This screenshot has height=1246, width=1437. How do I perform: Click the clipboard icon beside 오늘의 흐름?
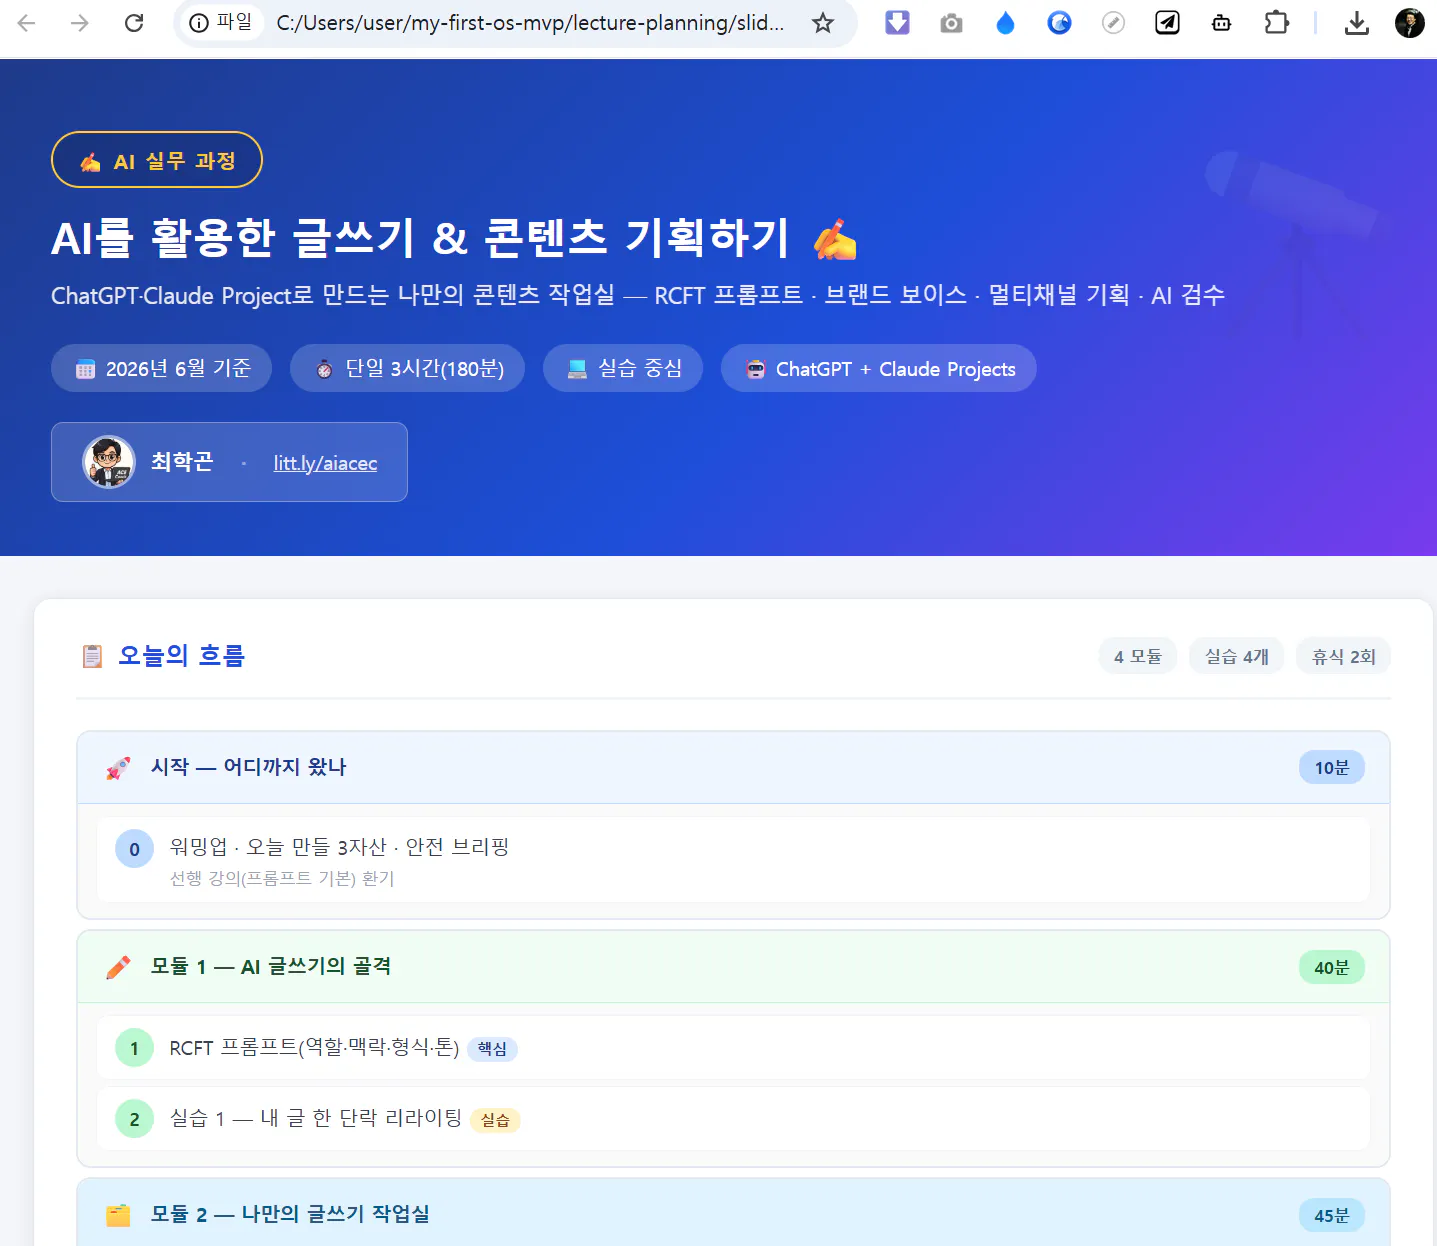point(92,656)
